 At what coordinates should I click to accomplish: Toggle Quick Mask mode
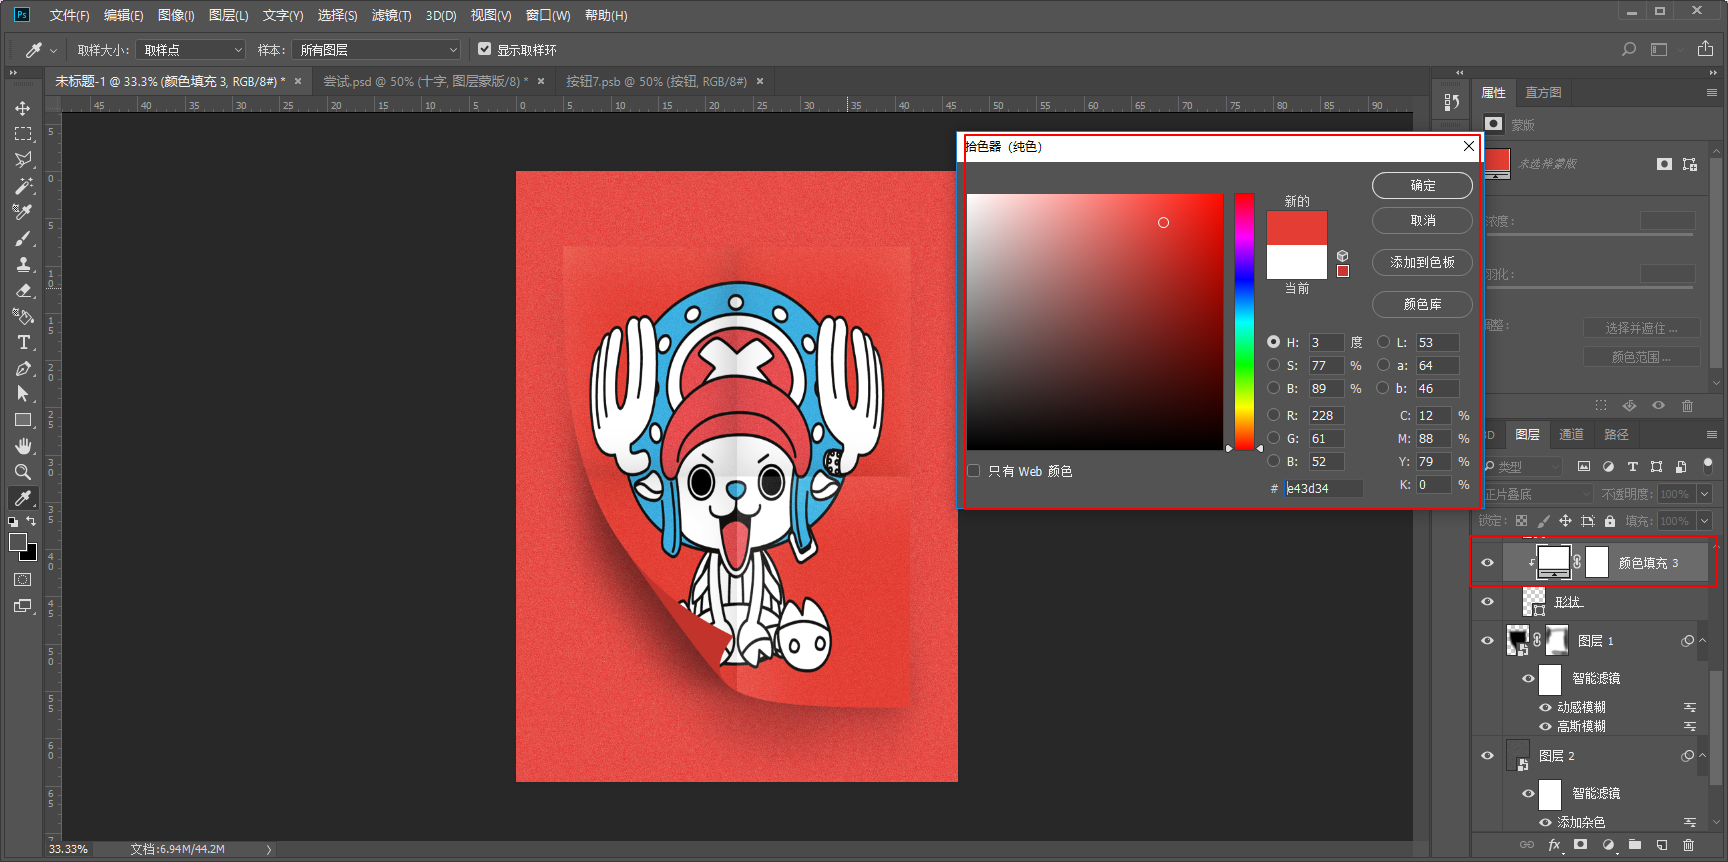pos(23,580)
